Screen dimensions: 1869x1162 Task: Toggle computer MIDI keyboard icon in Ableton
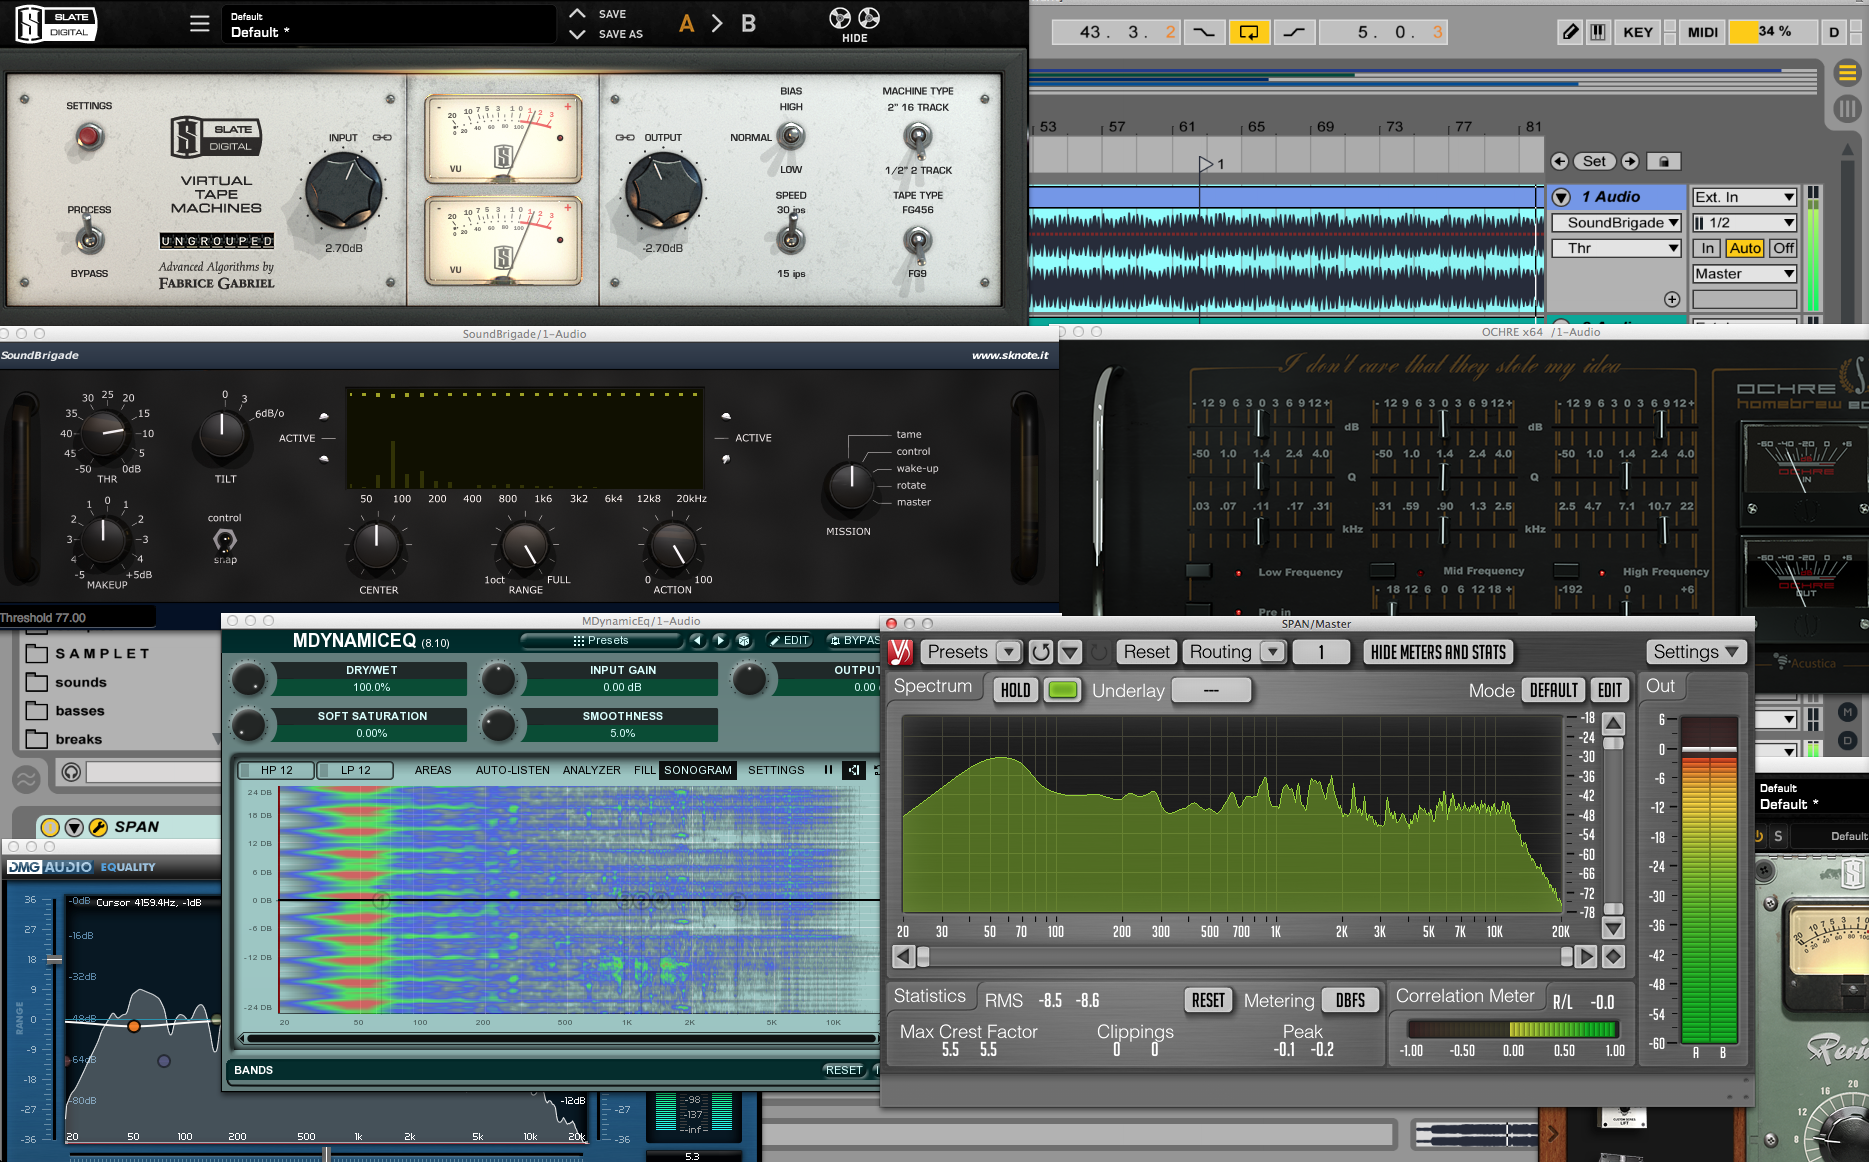tap(1598, 32)
